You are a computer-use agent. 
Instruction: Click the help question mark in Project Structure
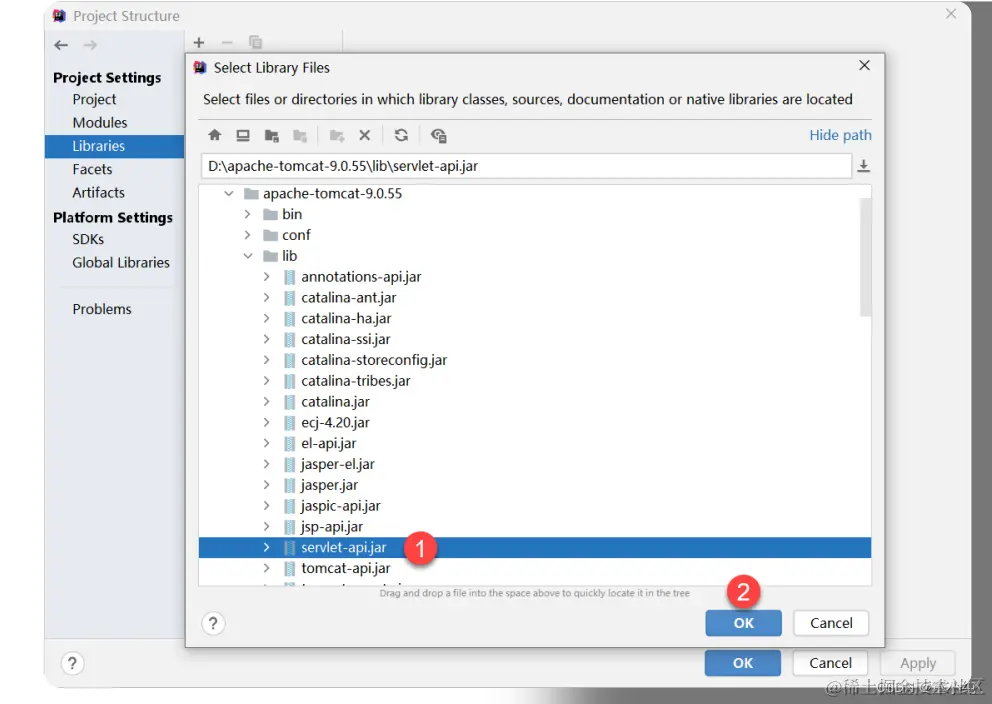[x=72, y=663]
